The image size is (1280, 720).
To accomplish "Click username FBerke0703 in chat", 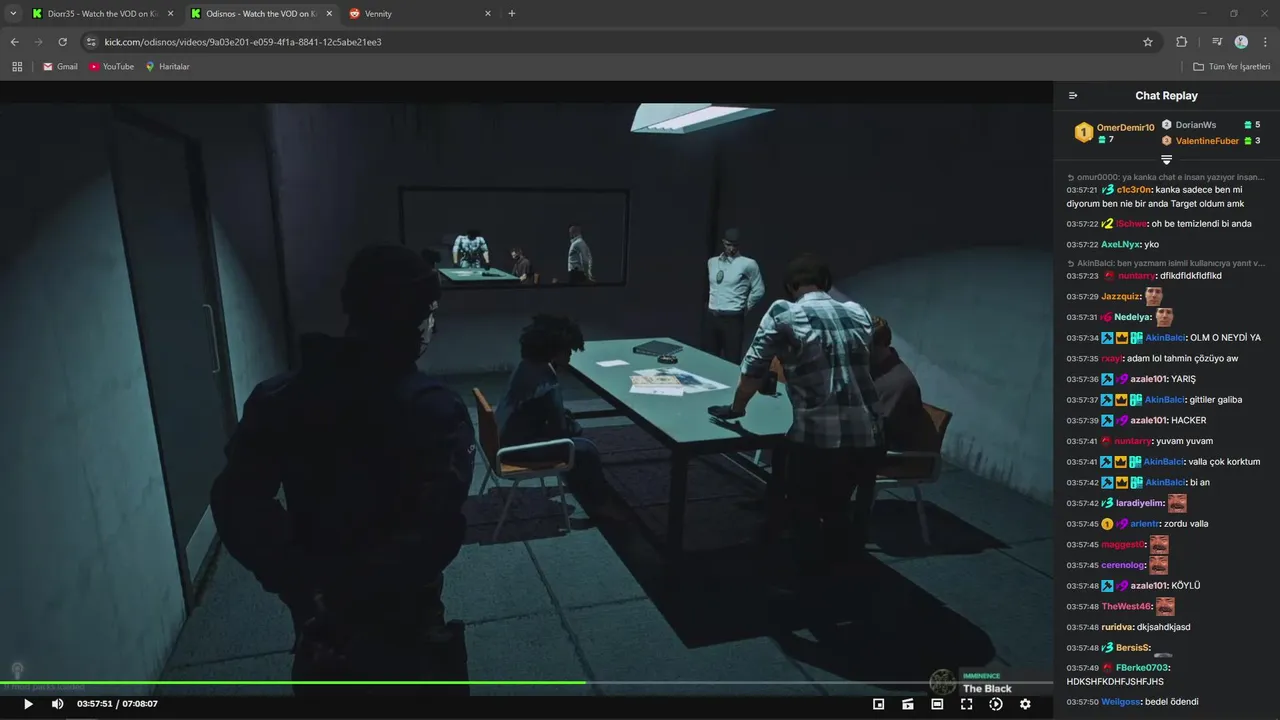I will [x=1143, y=668].
